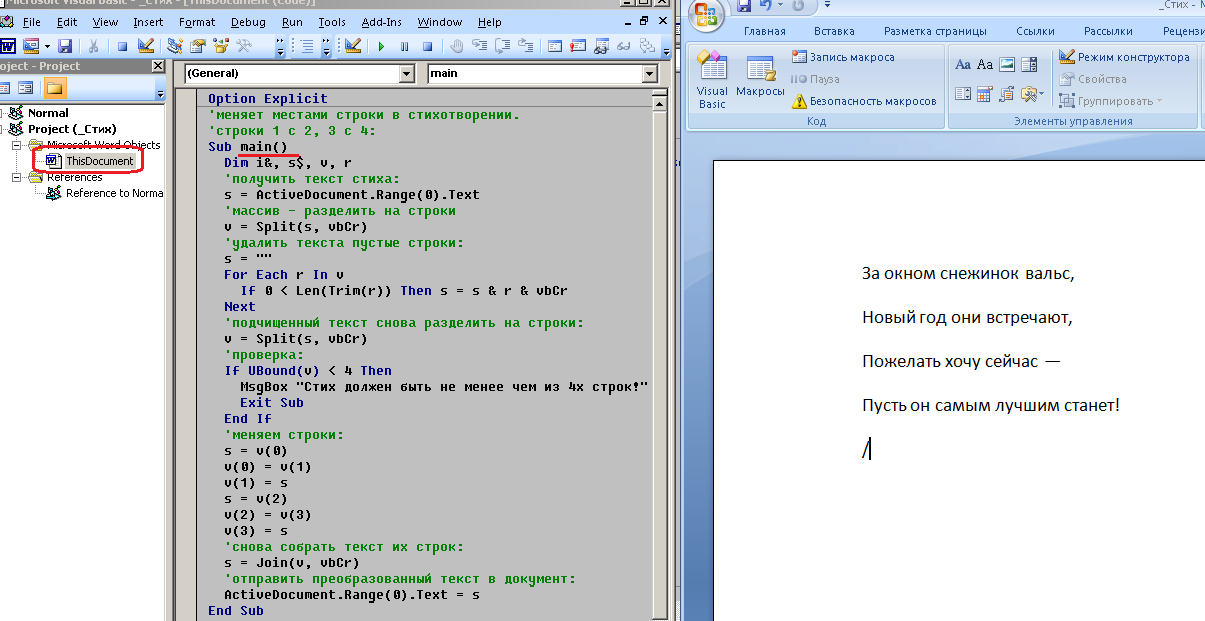The width and height of the screenshot is (1205, 621).
Task: Select ThisDocument in the project tree
Action: click(x=99, y=161)
